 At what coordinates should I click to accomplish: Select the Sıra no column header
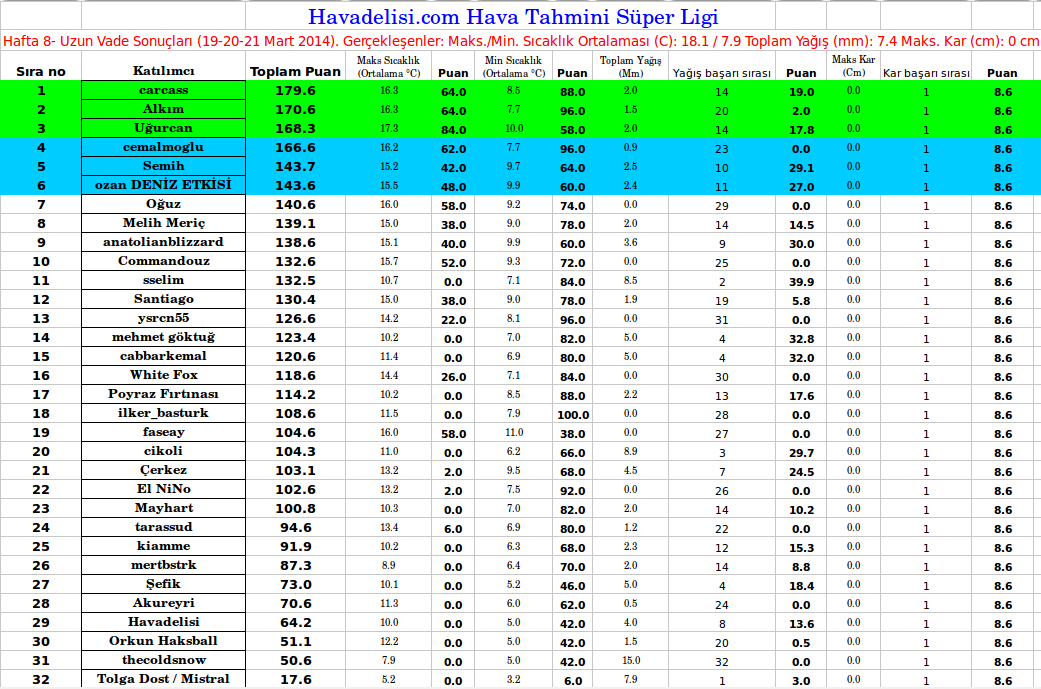[x=41, y=72]
